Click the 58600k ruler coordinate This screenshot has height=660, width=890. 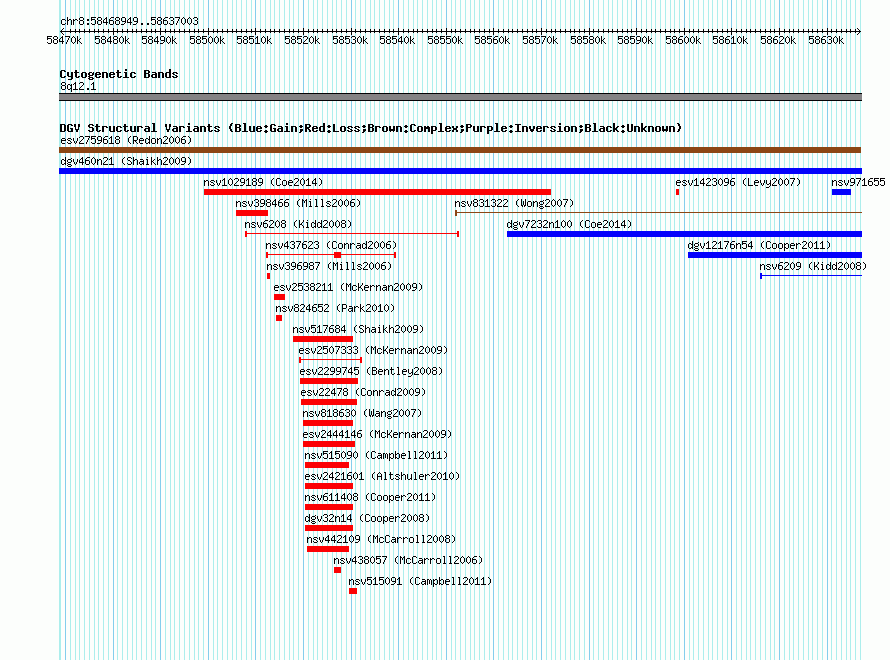(683, 40)
